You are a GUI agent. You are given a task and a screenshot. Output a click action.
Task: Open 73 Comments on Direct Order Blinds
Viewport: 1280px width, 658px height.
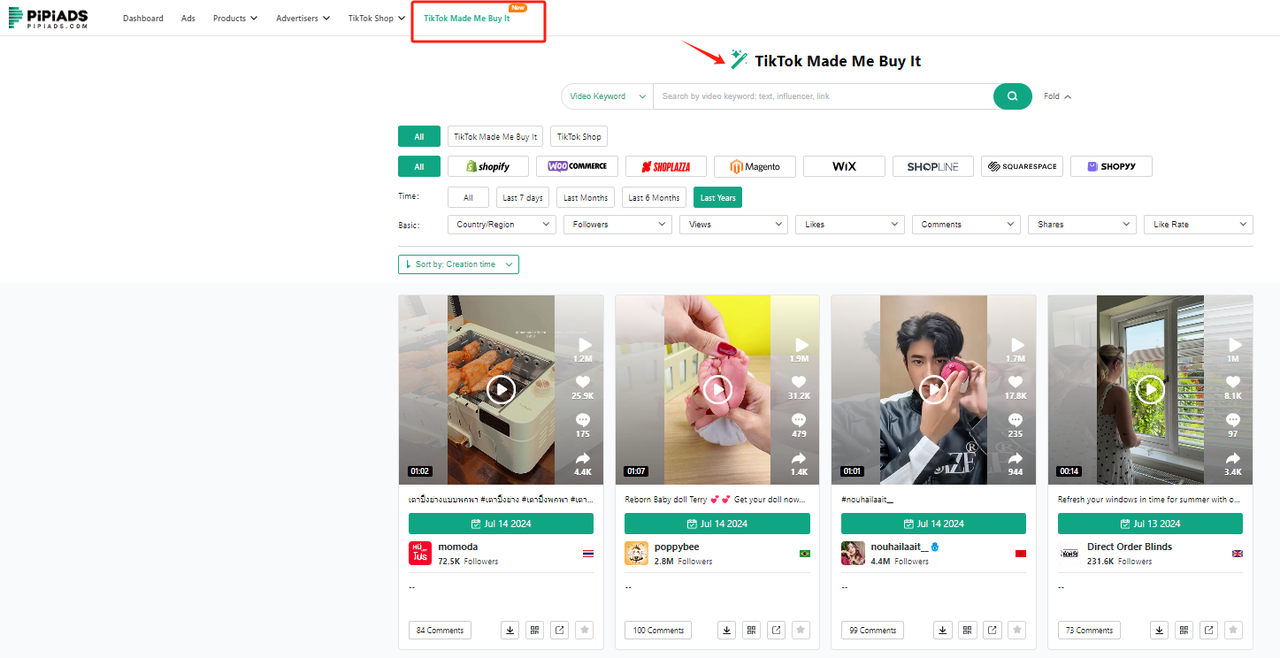pos(1089,630)
